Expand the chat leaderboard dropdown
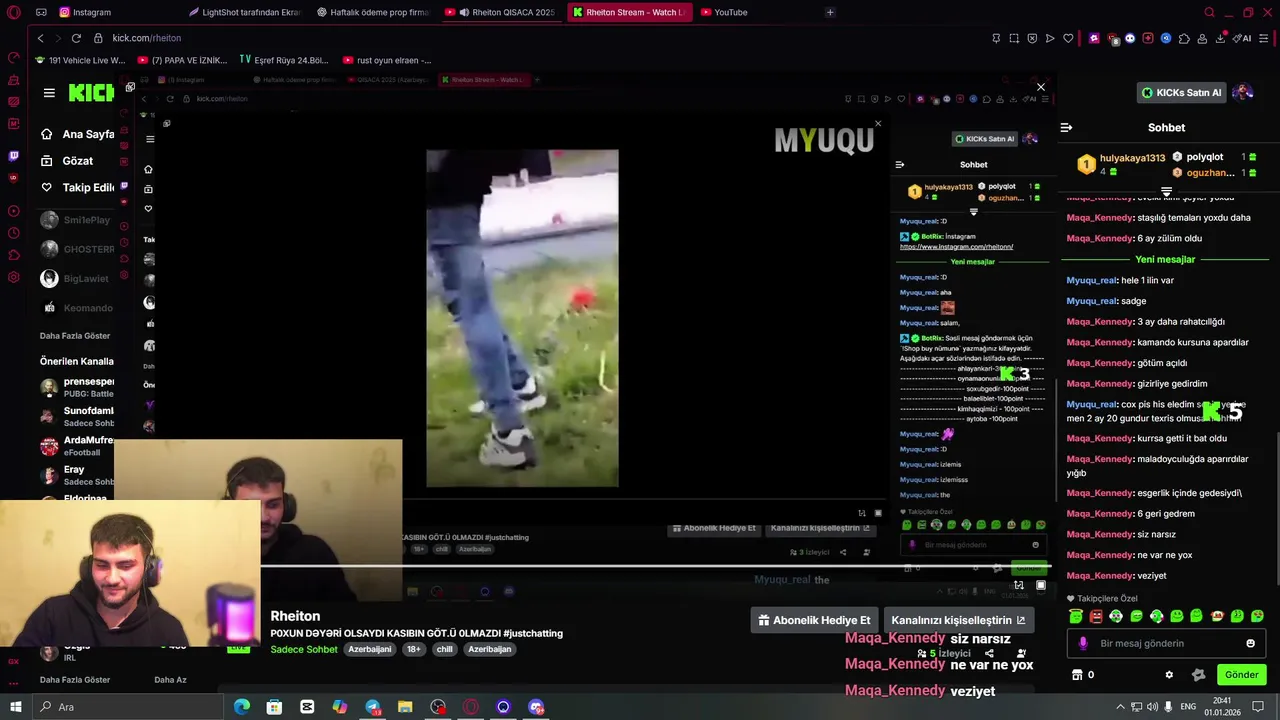Viewport: 1280px width, 720px height. coord(1166,190)
